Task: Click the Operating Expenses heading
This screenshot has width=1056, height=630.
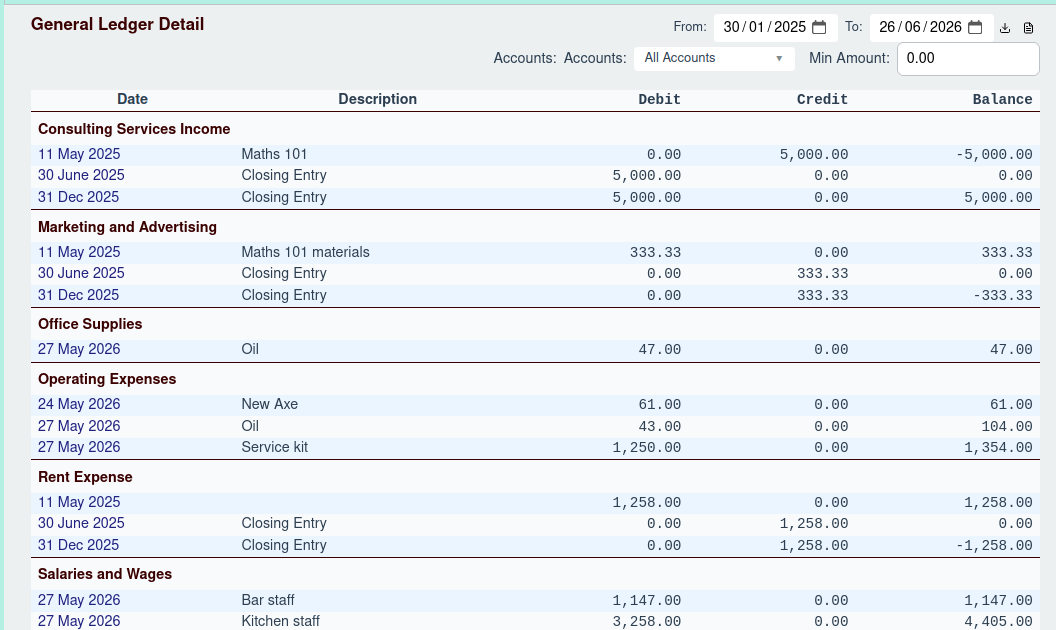Action: pyautogui.click(x=107, y=379)
